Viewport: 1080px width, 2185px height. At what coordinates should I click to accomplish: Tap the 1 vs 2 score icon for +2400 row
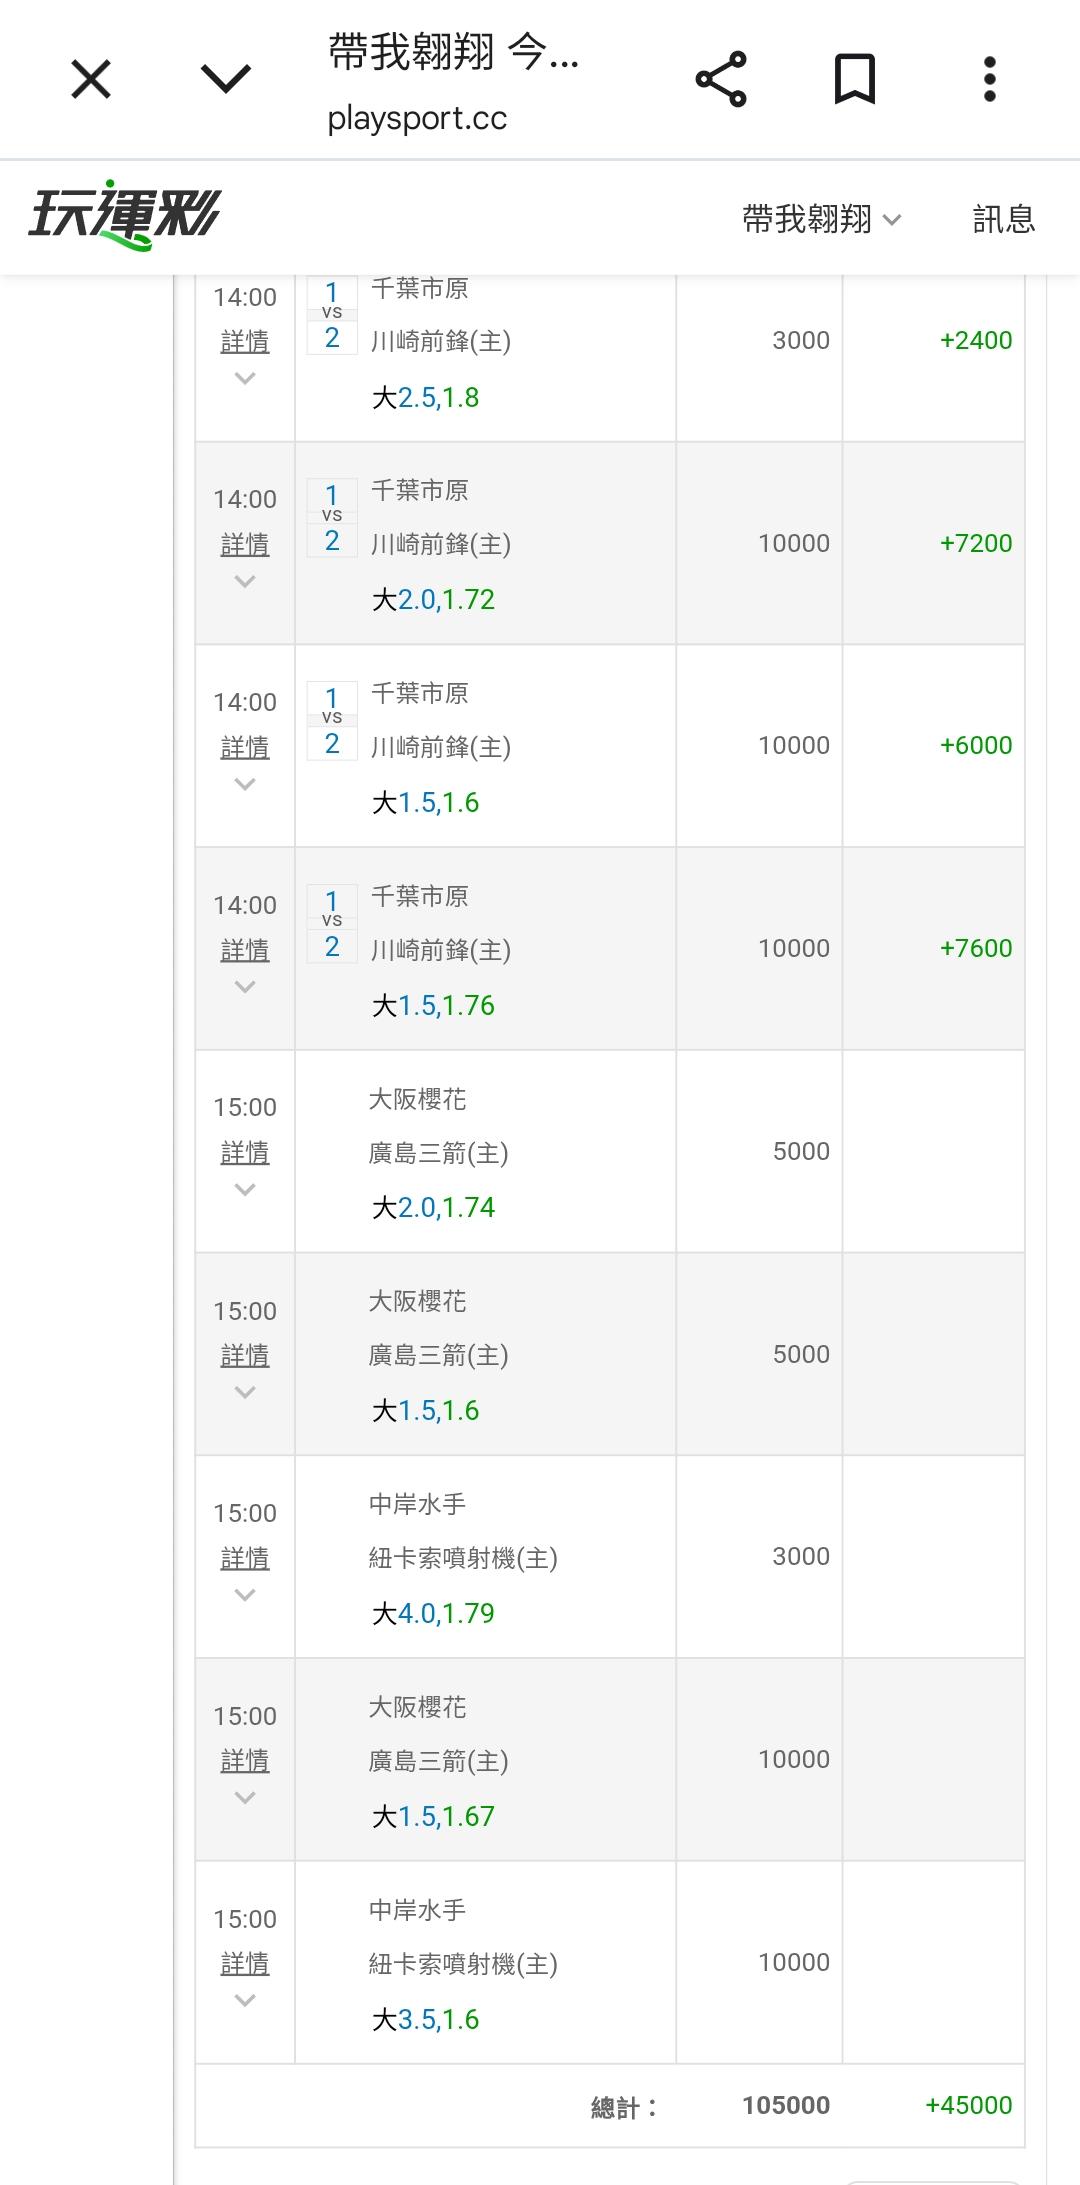pyautogui.click(x=332, y=315)
